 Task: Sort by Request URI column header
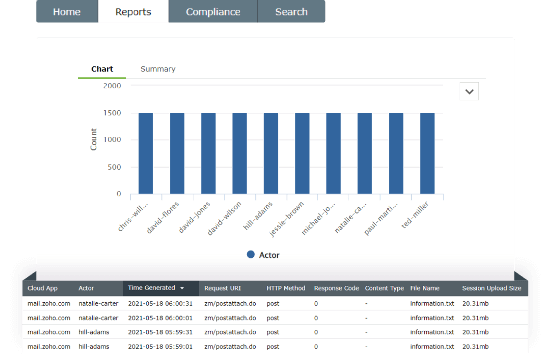[x=222, y=288]
